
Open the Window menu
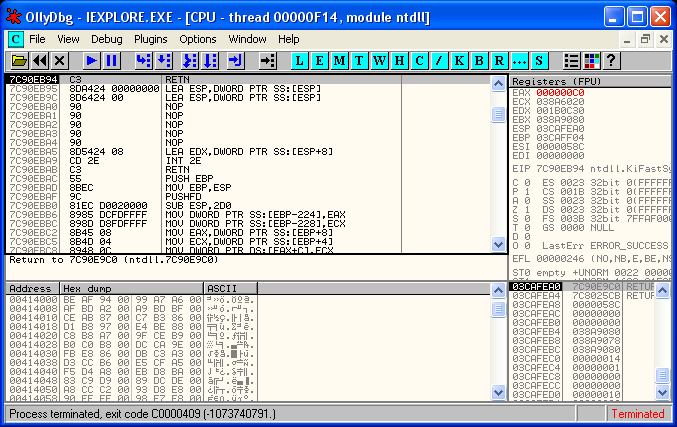coord(247,39)
